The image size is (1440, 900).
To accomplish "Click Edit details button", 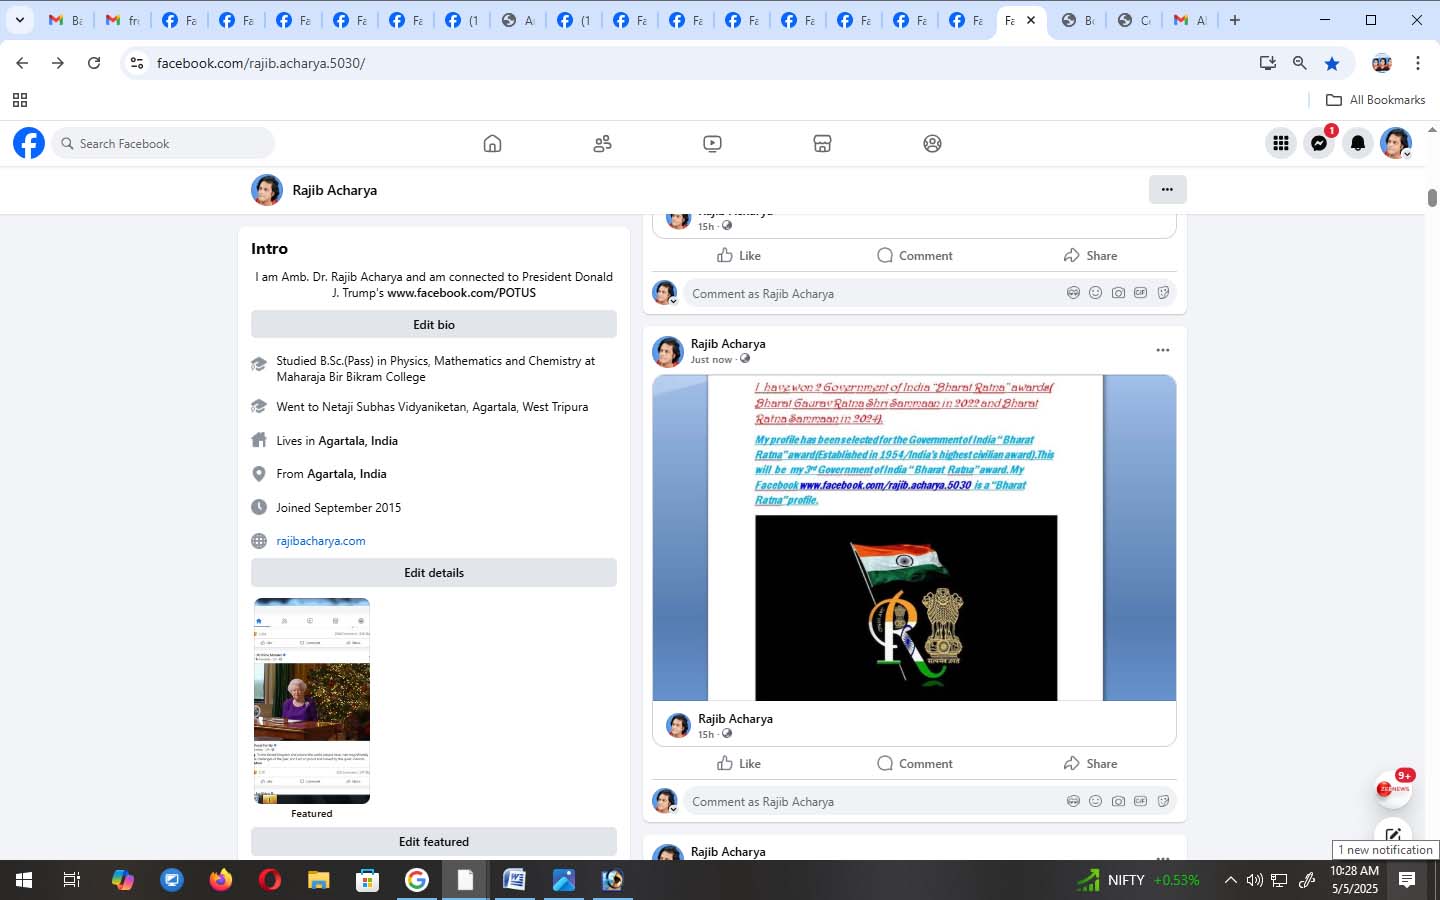I will pyautogui.click(x=434, y=572).
